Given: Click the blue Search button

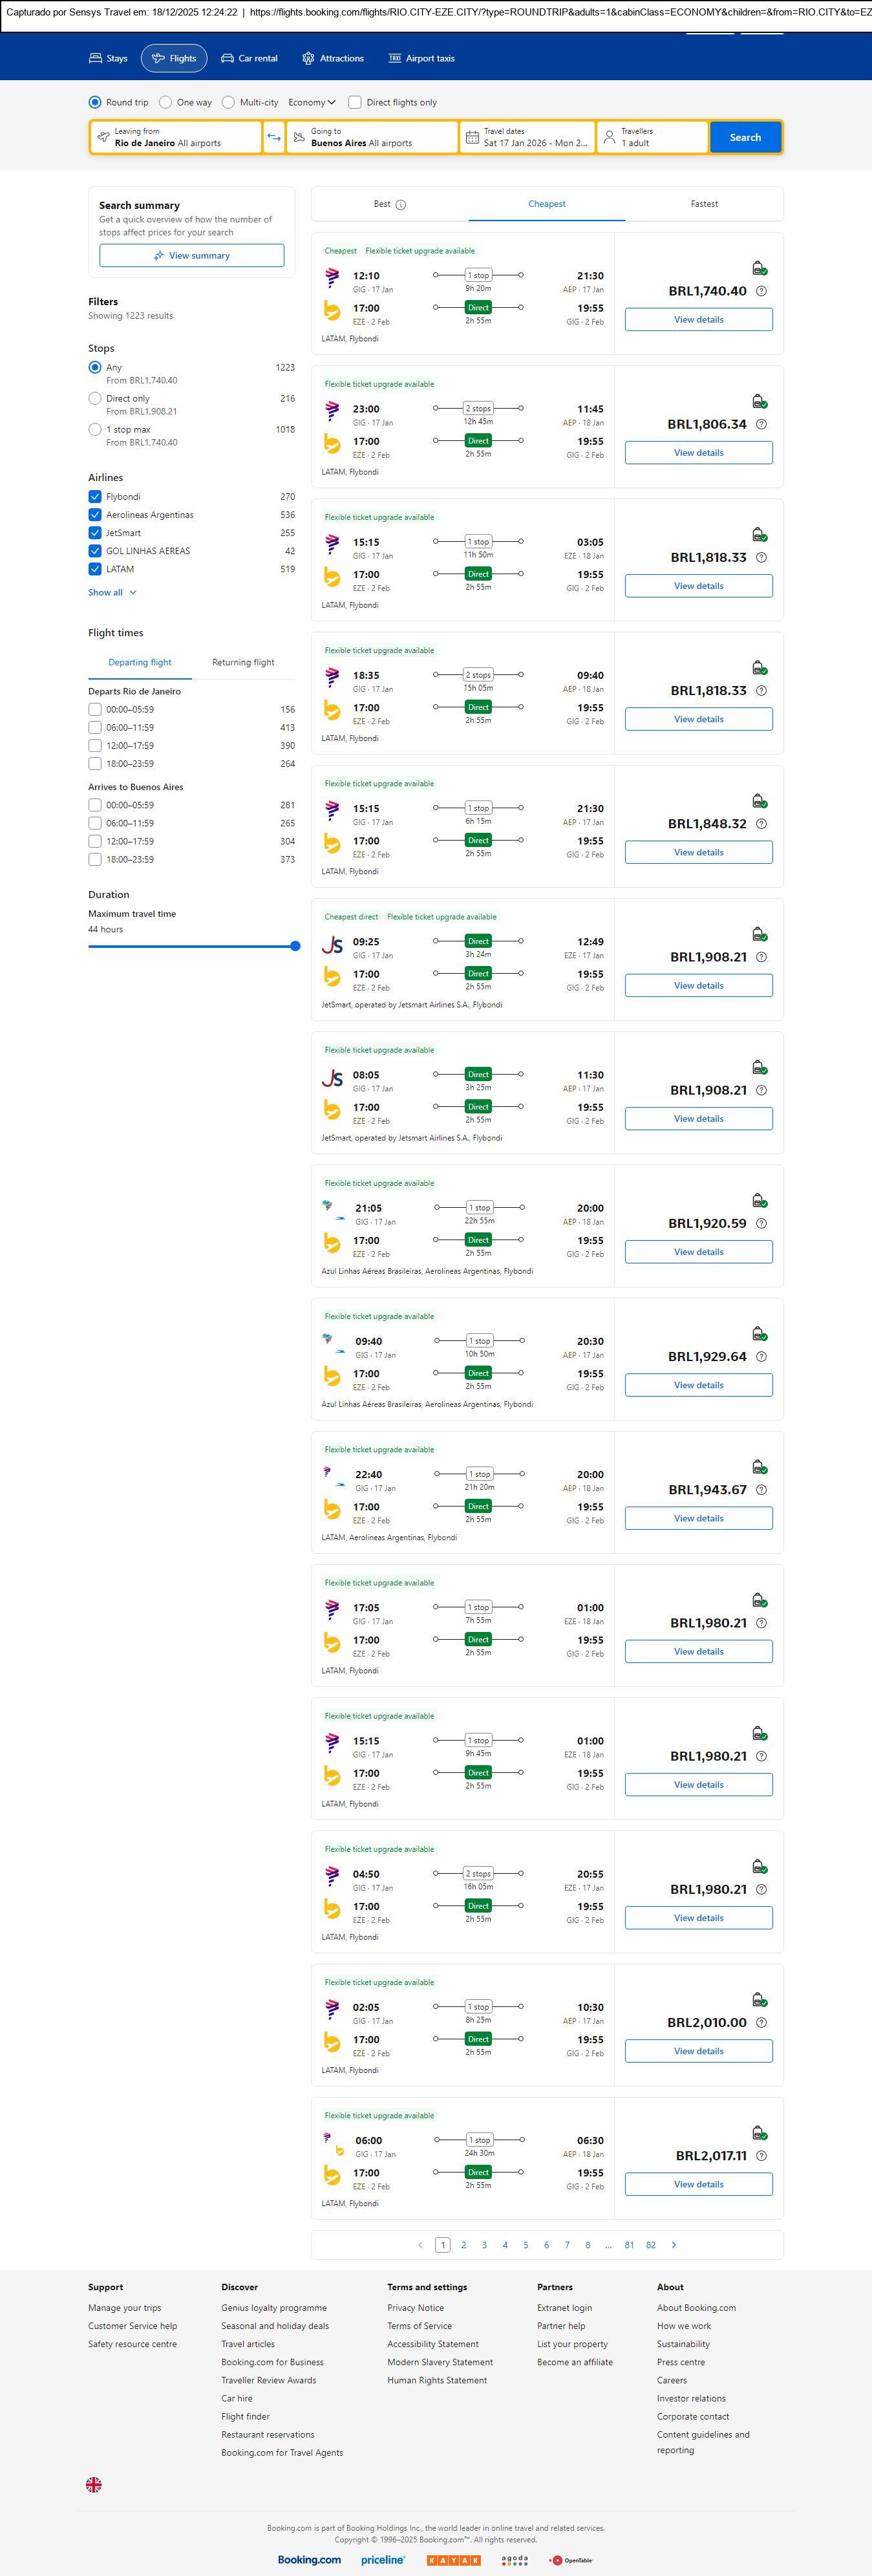Looking at the screenshot, I should pos(745,137).
